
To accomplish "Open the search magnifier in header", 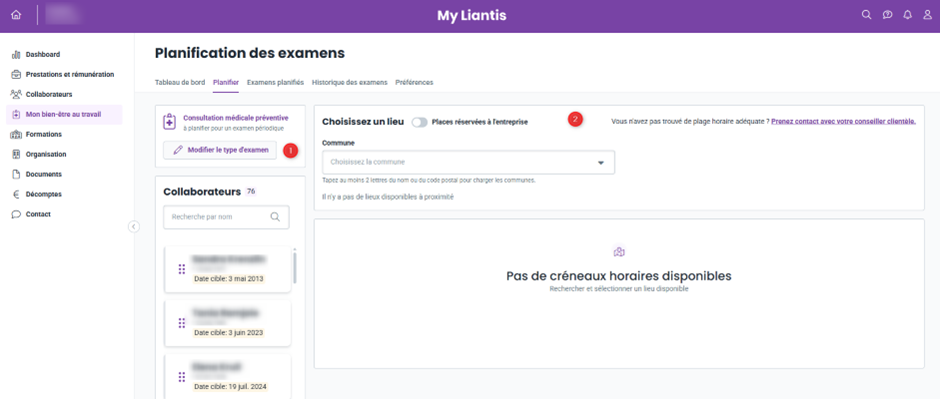I will coord(866,16).
